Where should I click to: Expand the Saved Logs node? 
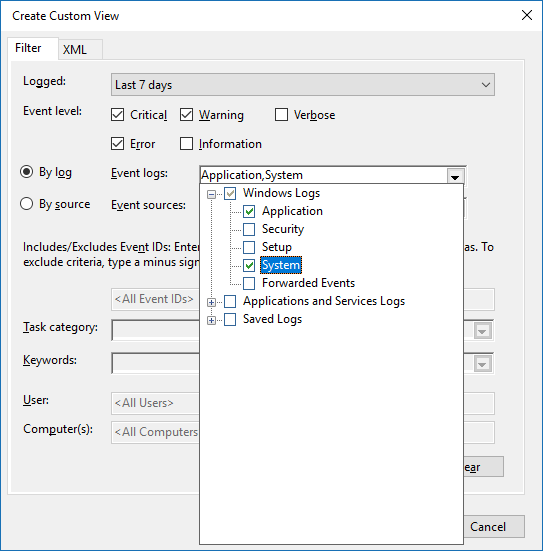point(211,320)
